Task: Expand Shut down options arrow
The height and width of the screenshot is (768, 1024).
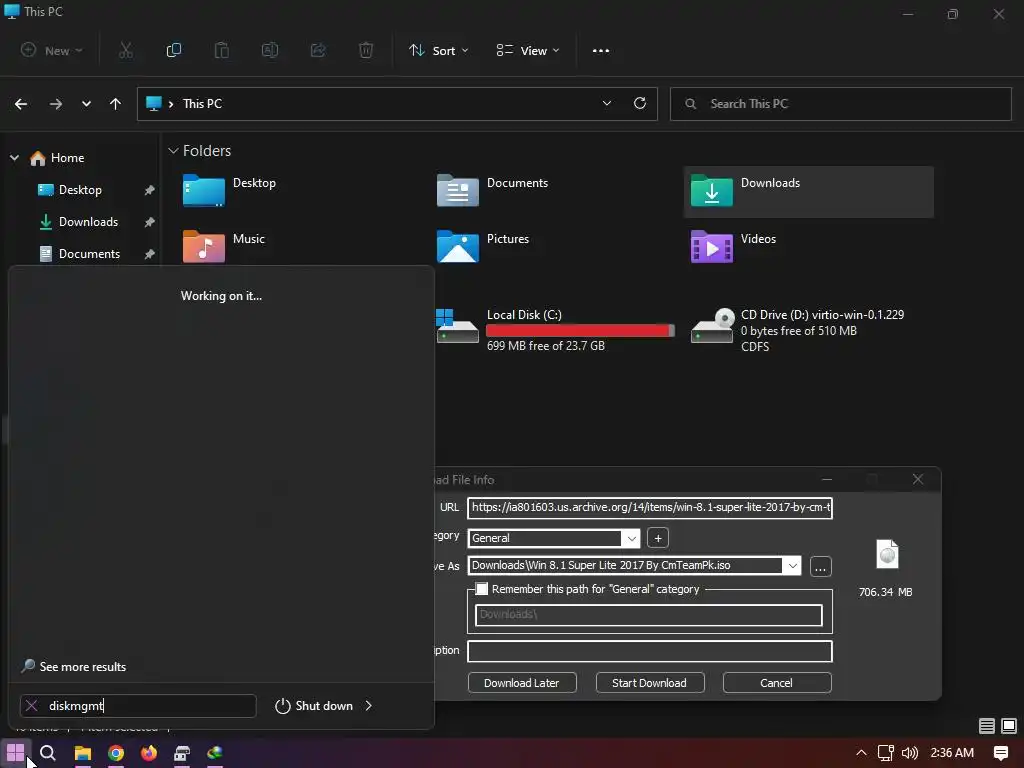Action: click(x=368, y=705)
